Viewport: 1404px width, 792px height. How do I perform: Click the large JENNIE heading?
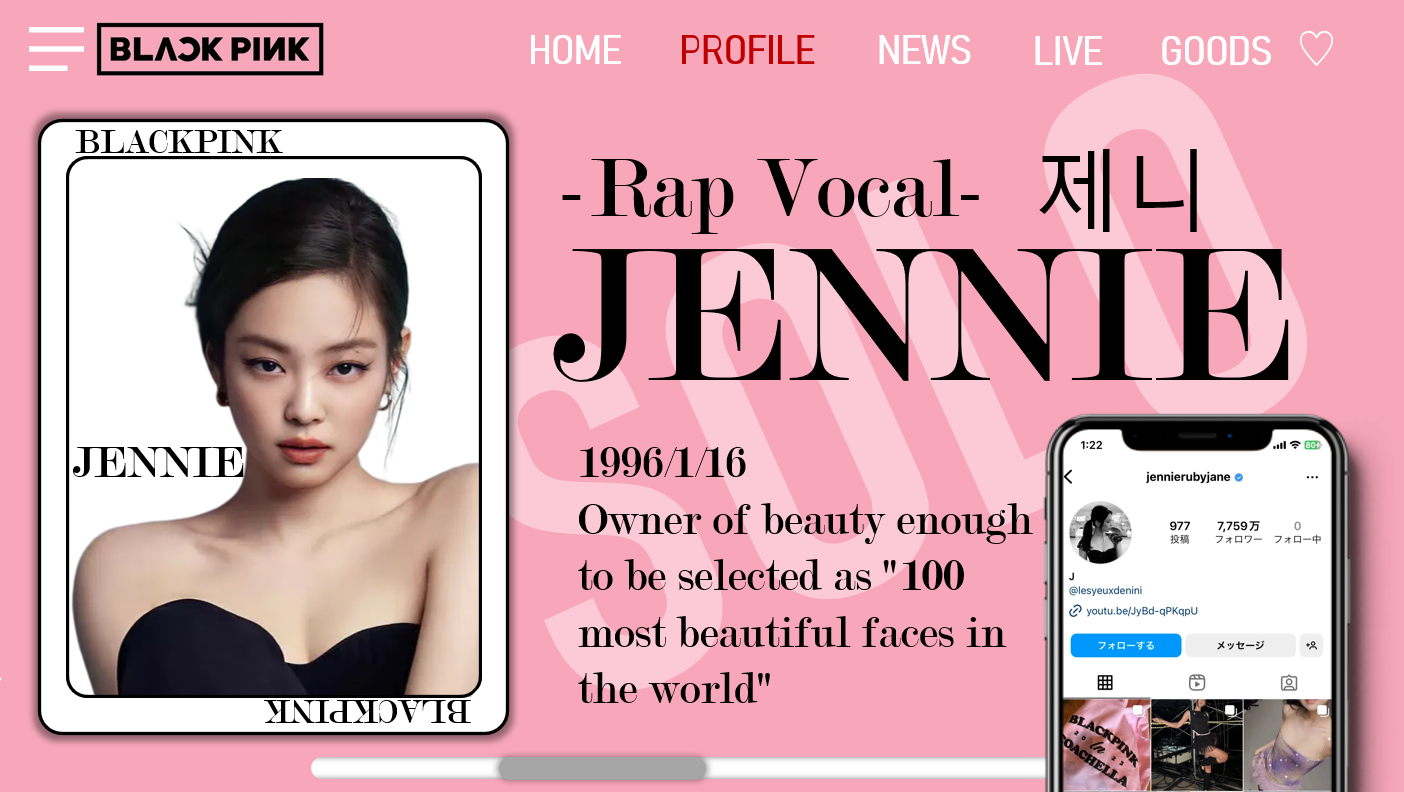921,317
